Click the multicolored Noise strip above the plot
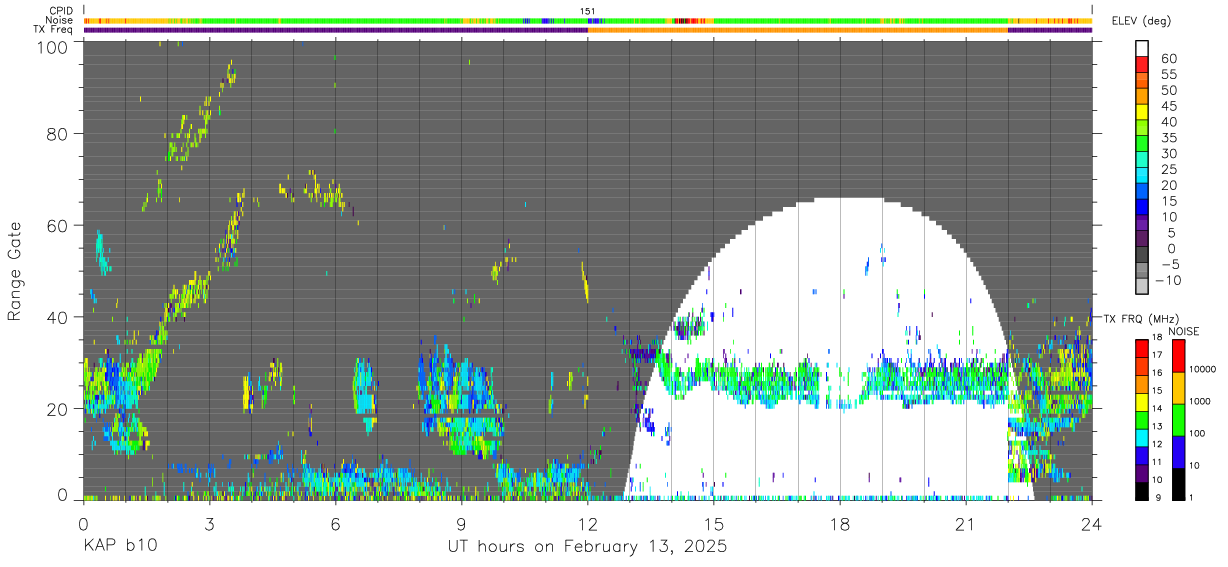 pos(588,20)
